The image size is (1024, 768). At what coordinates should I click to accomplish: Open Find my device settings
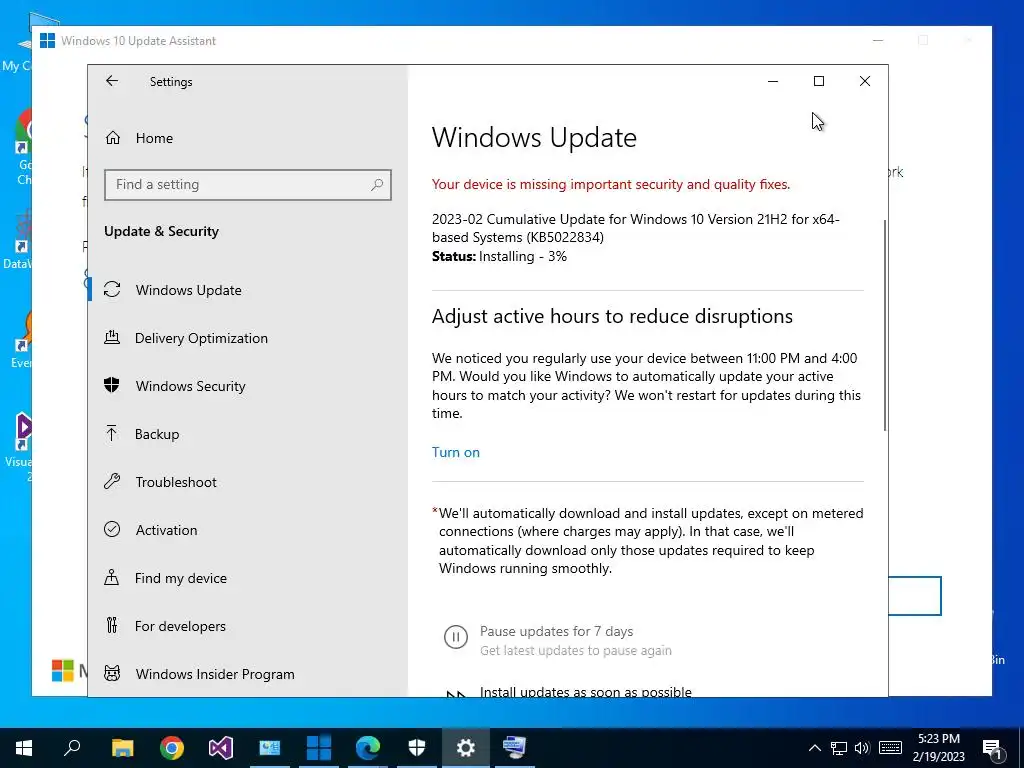coord(248,578)
